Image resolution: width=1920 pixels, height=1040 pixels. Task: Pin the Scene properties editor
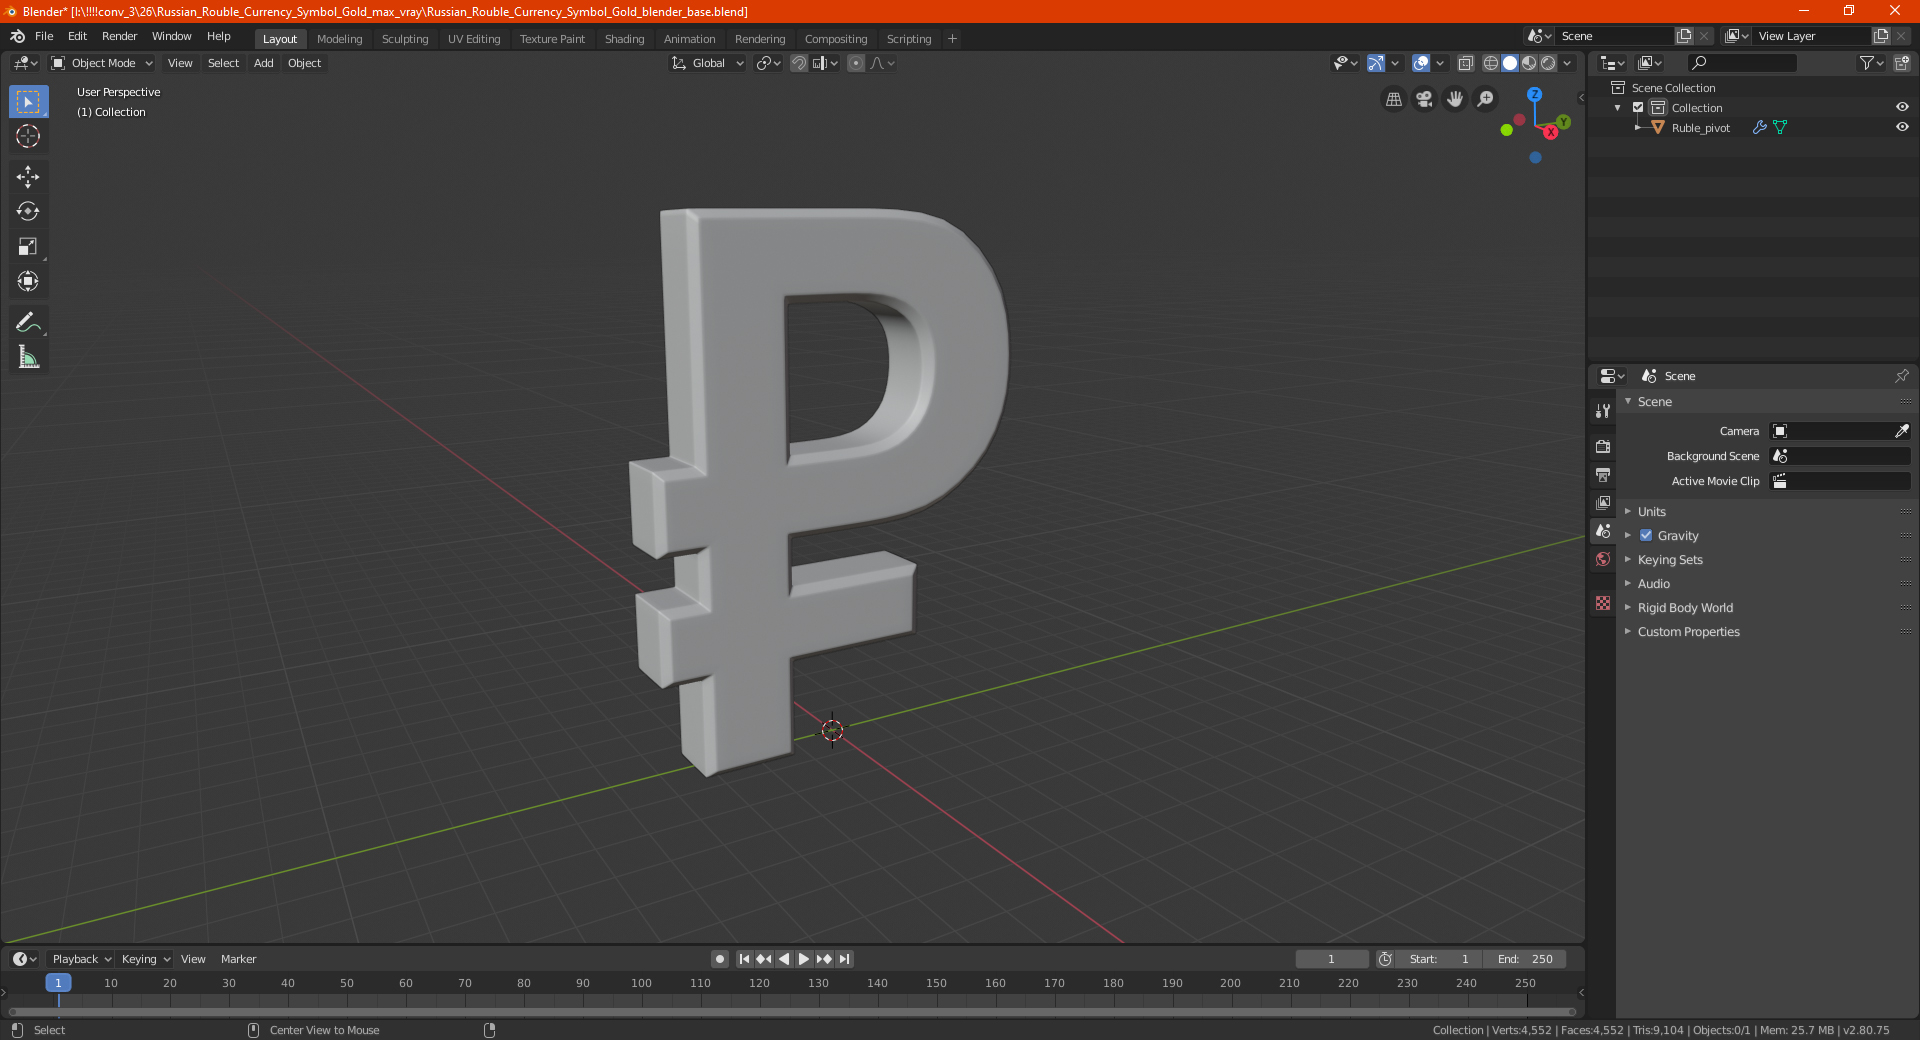point(1901,376)
